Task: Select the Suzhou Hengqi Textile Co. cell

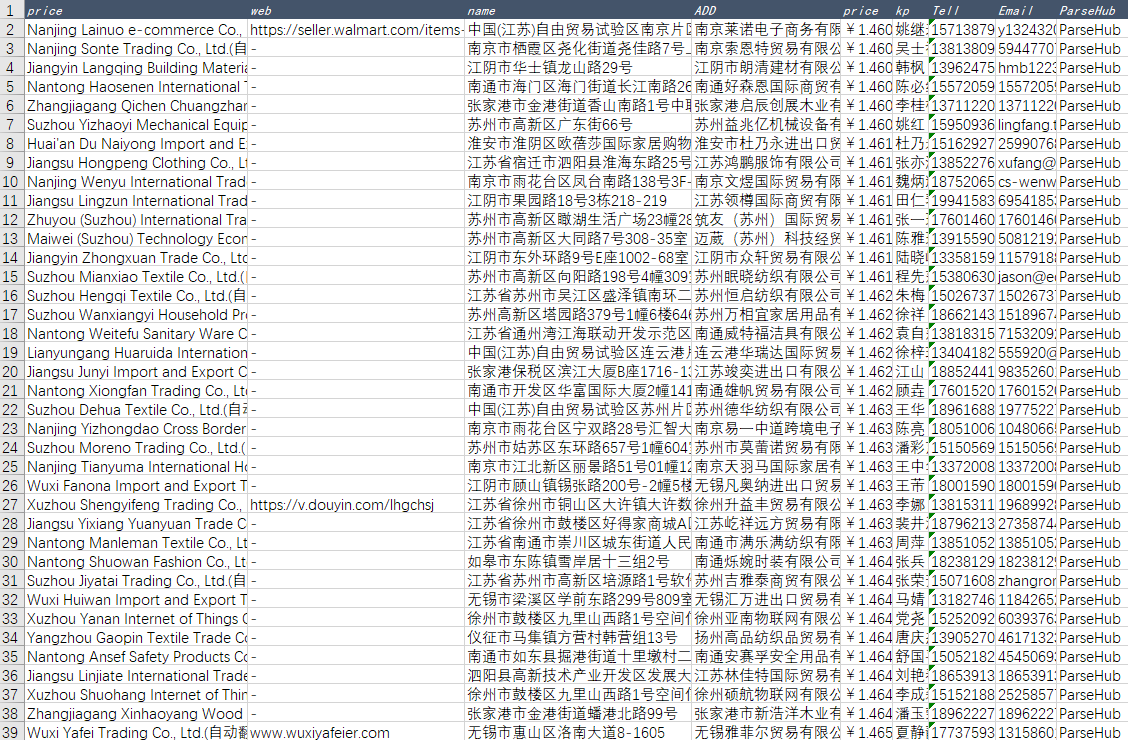Action: [136, 296]
